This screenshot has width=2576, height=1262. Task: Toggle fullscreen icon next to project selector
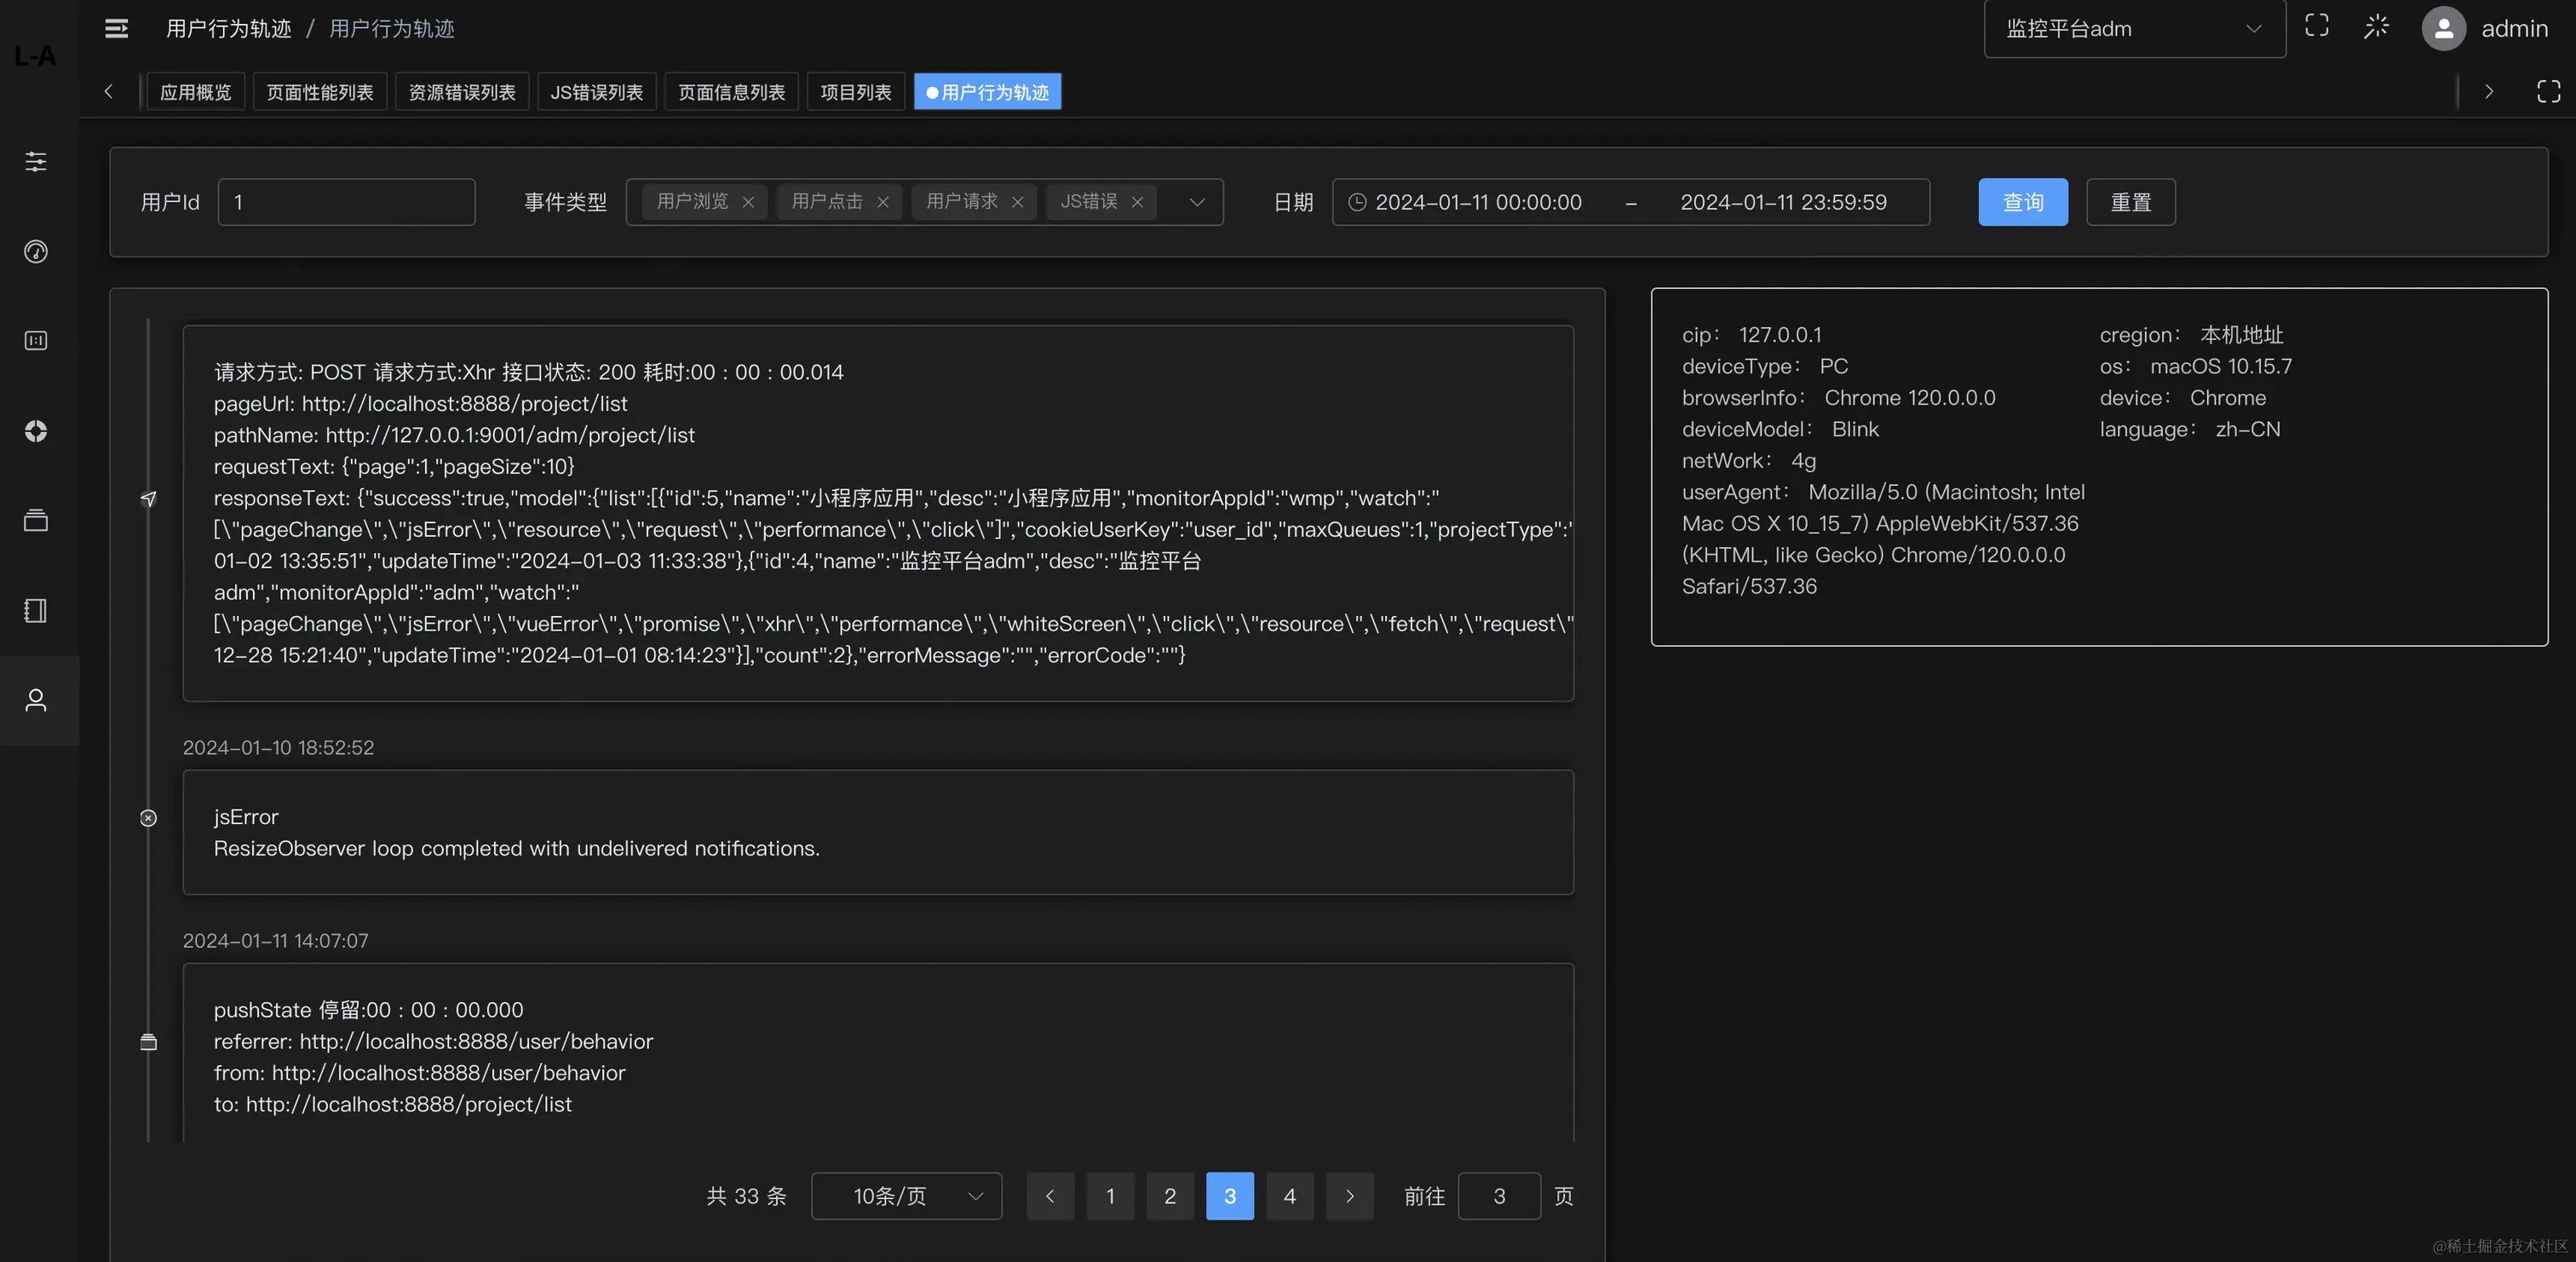point(2316,26)
